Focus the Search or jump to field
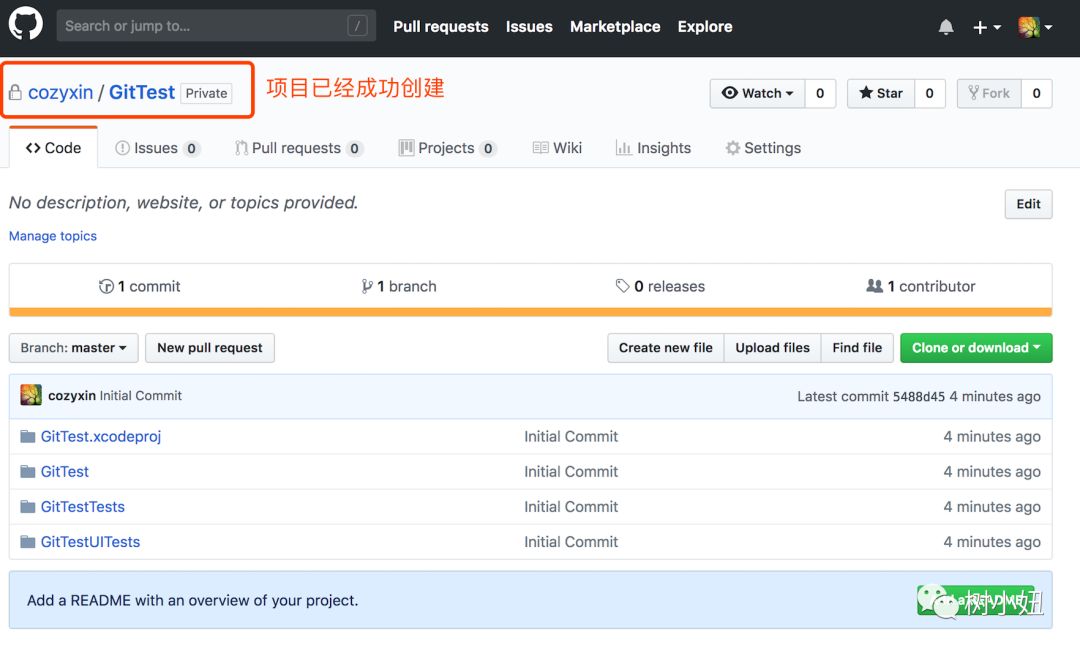The image size is (1080, 651). click(216, 26)
